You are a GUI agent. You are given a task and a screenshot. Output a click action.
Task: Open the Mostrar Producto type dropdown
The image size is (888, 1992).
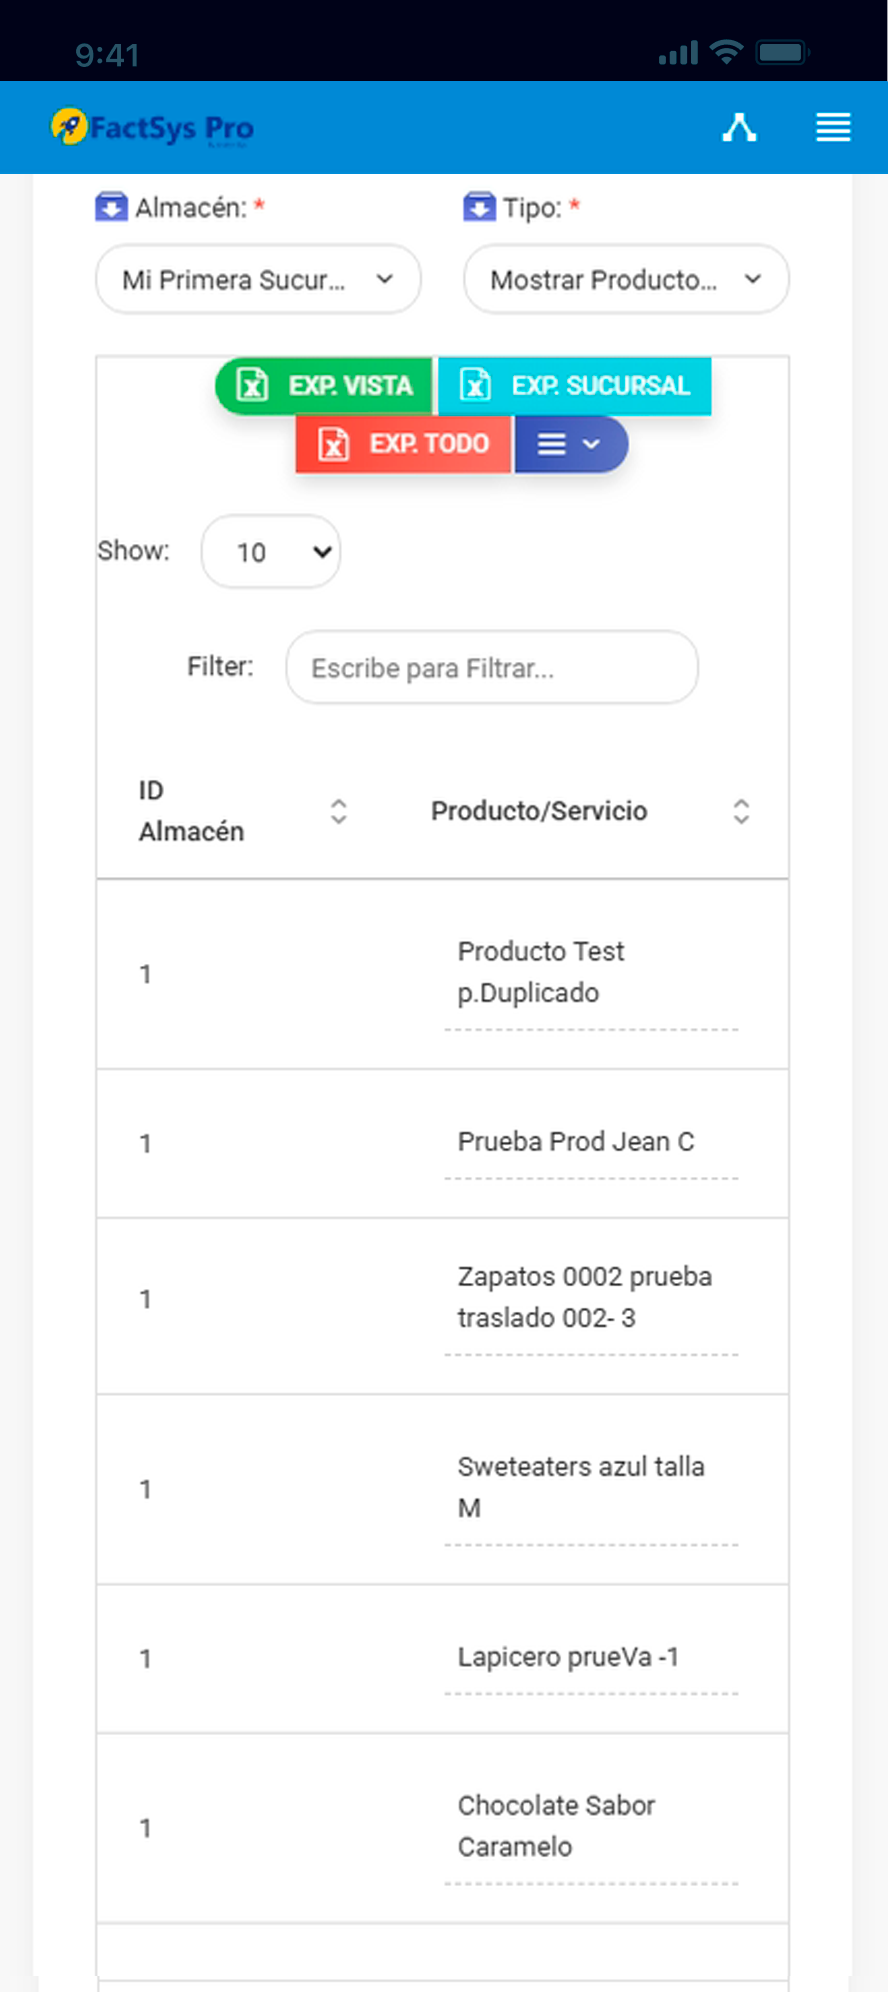click(626, 279)
